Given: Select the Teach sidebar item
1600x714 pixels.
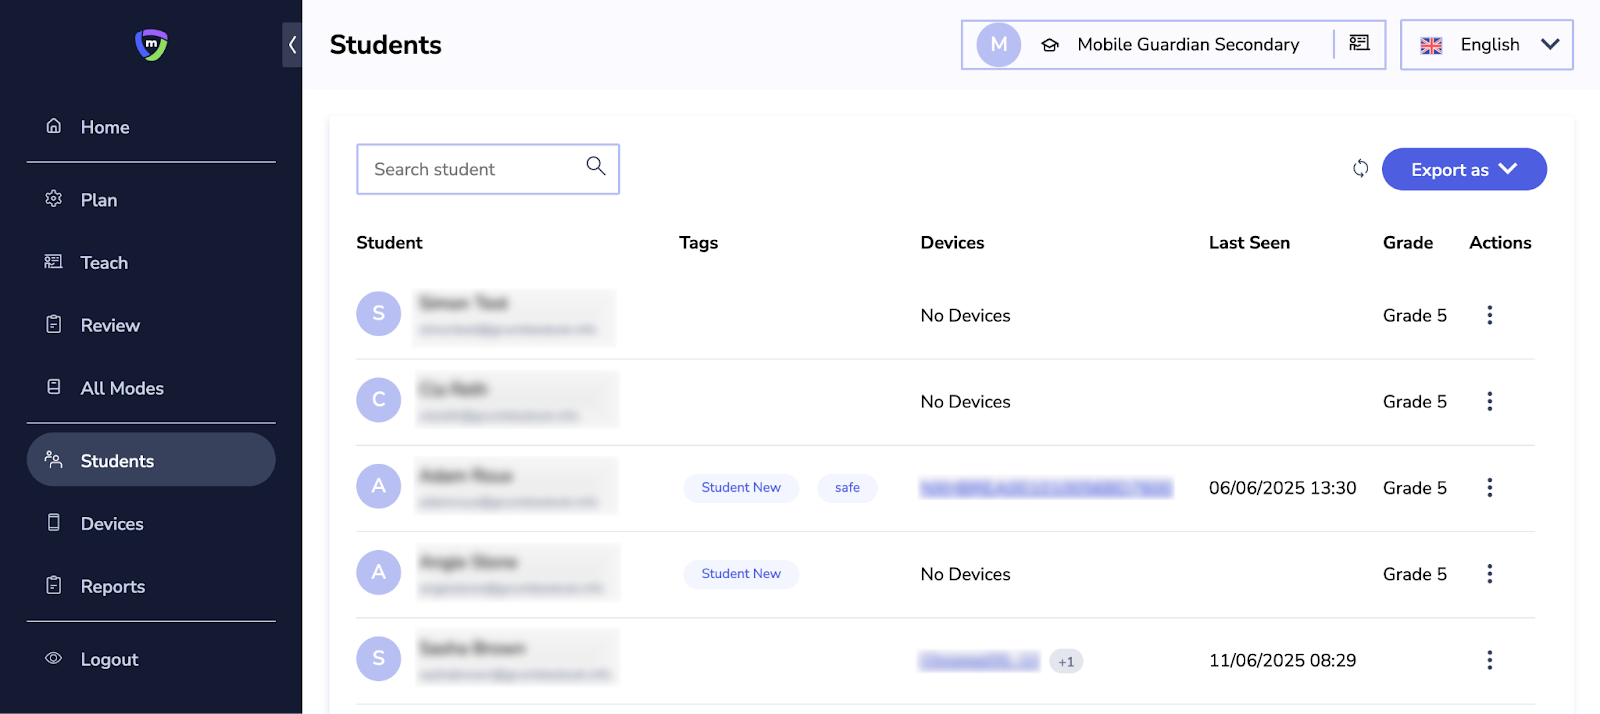Looking at the screenshot, I should pyautogui.click(x=104, y=263).
